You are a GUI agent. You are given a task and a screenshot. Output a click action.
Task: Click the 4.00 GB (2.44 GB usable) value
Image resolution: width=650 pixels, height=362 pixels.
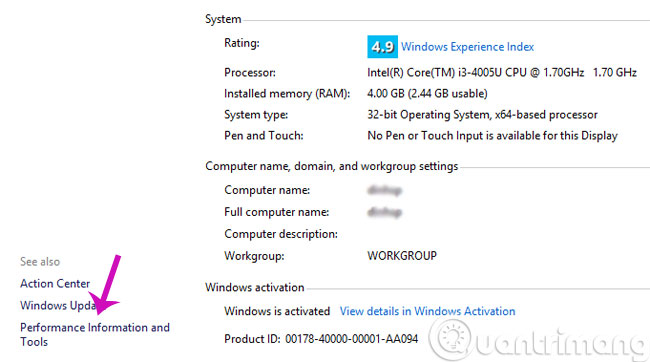tap(427, 94)
